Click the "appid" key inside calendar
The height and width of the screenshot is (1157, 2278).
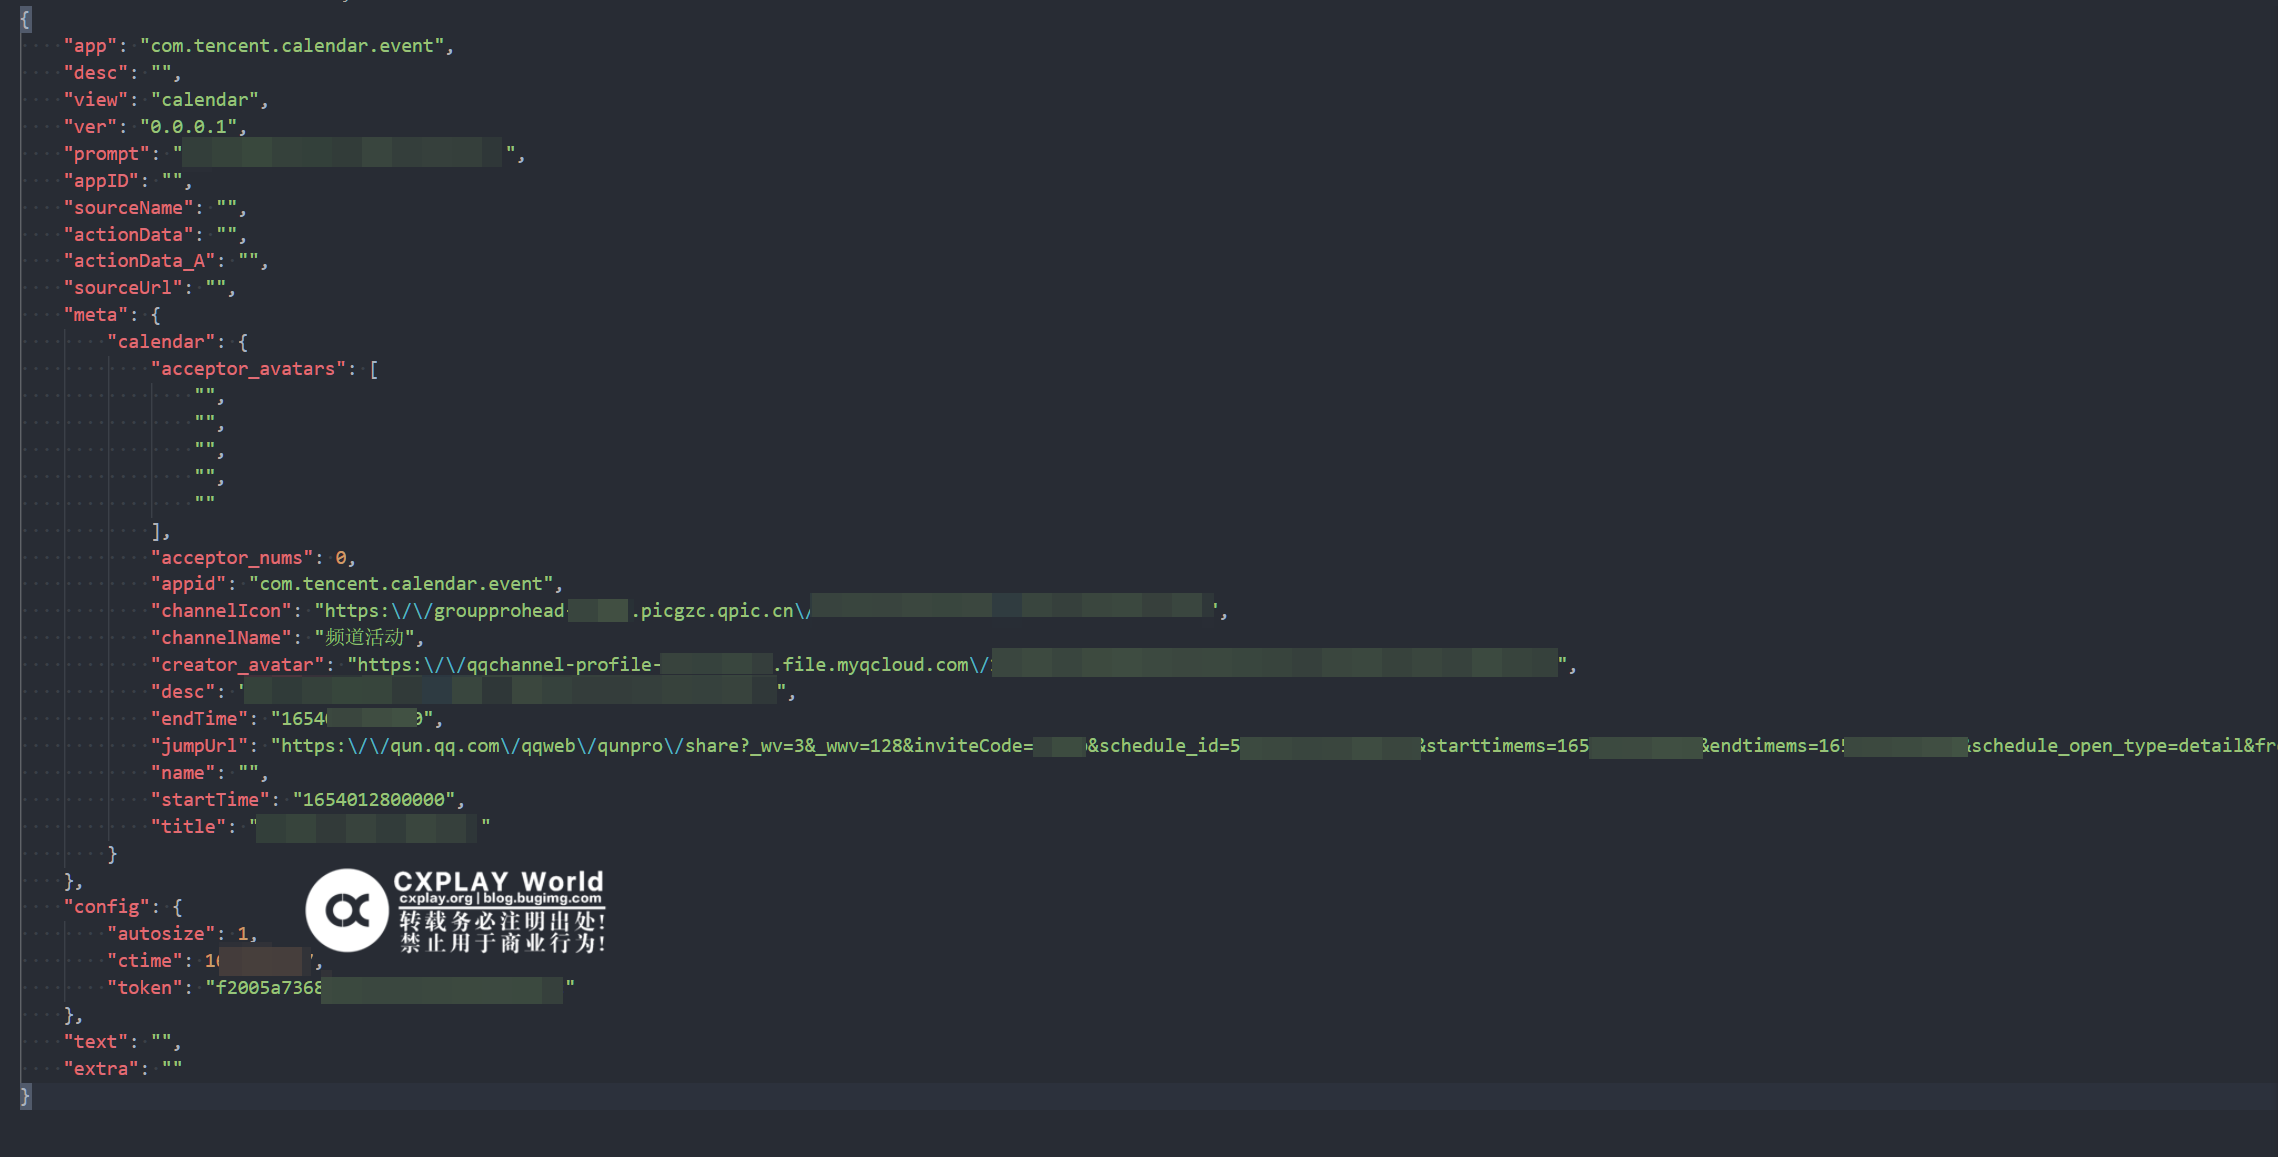point(189,584)
